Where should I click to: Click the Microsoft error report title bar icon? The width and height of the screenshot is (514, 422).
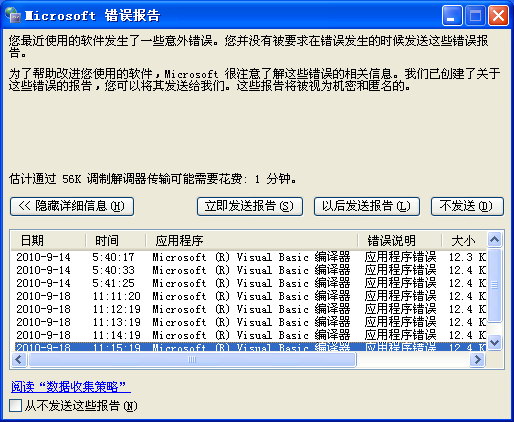pos(13,15)
